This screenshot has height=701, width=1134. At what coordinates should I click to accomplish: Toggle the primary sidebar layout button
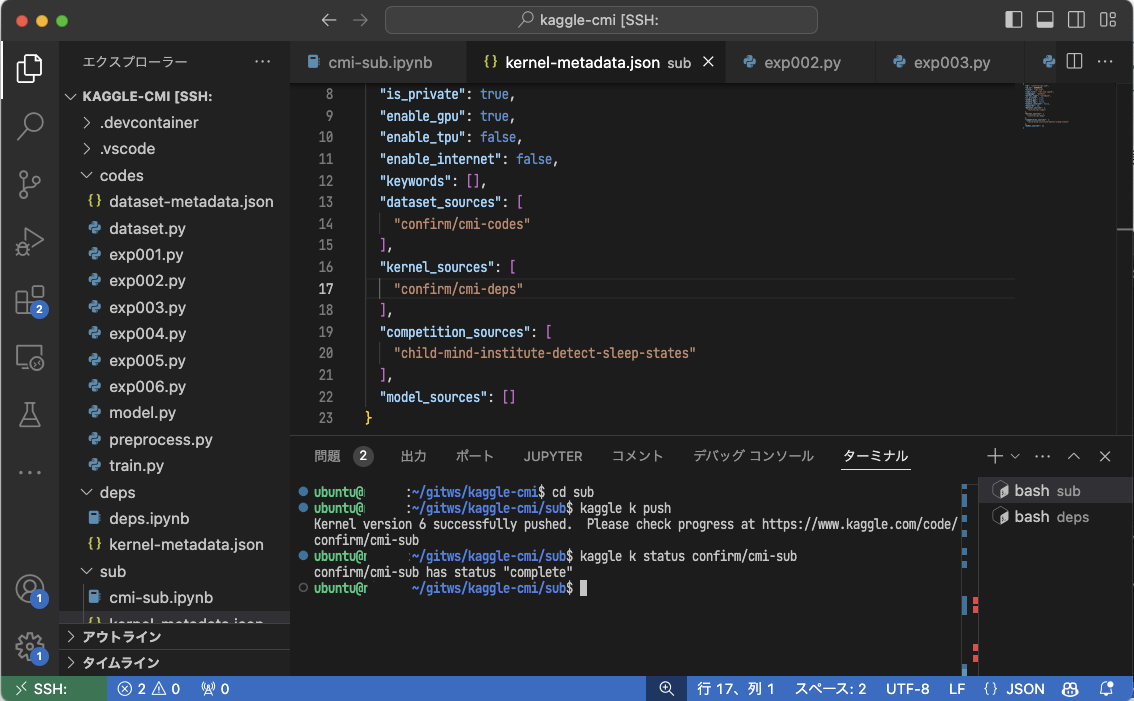(x=1014, y=20)
